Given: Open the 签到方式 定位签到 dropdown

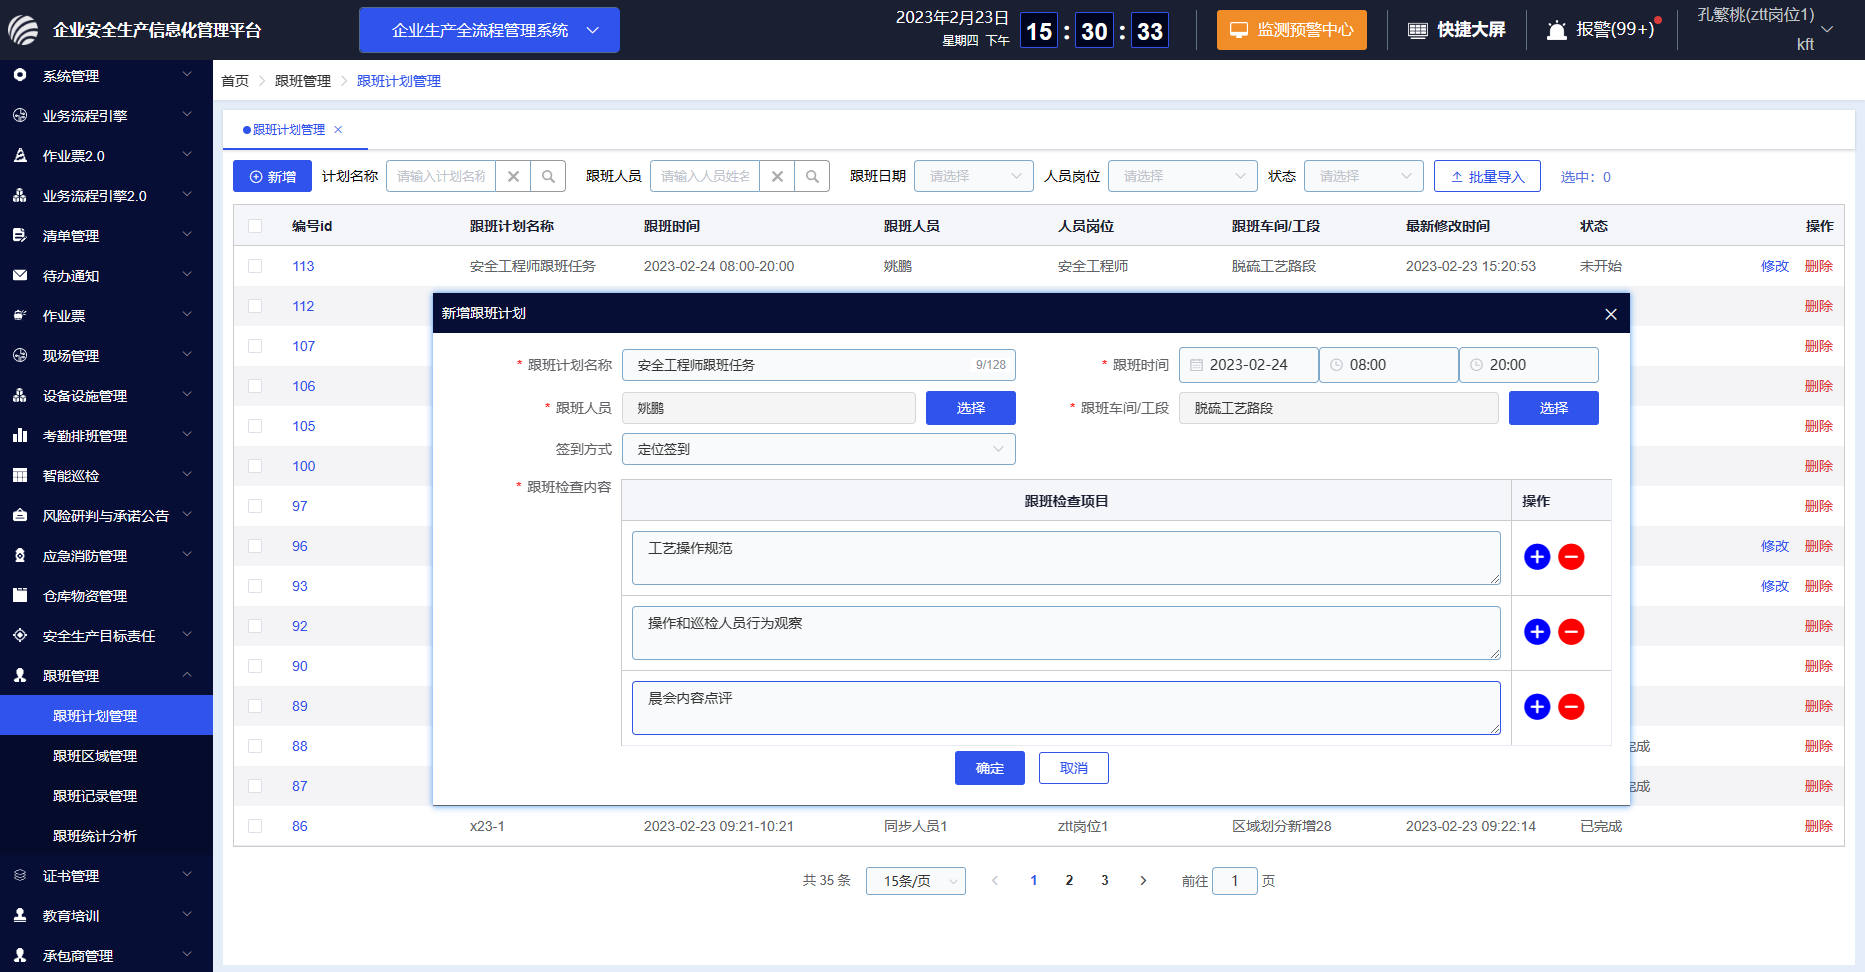Looking at the screenshot, I should click(819, 449).
